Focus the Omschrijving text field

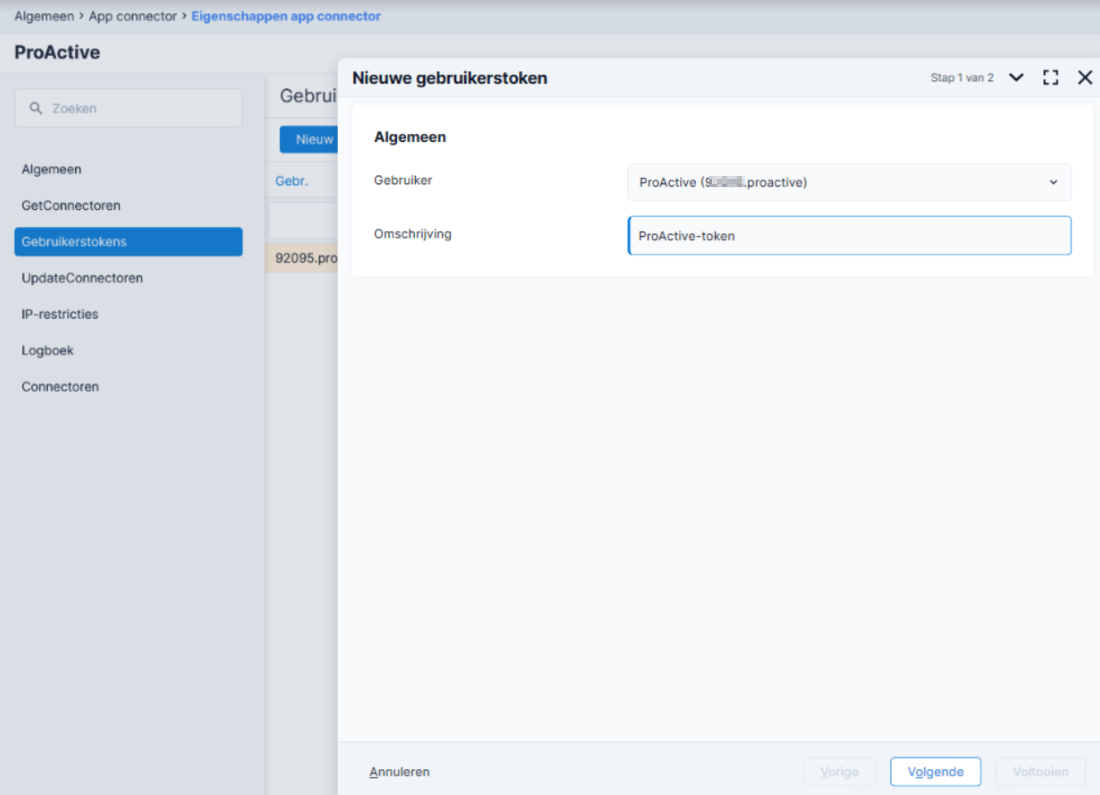[849, 236]
